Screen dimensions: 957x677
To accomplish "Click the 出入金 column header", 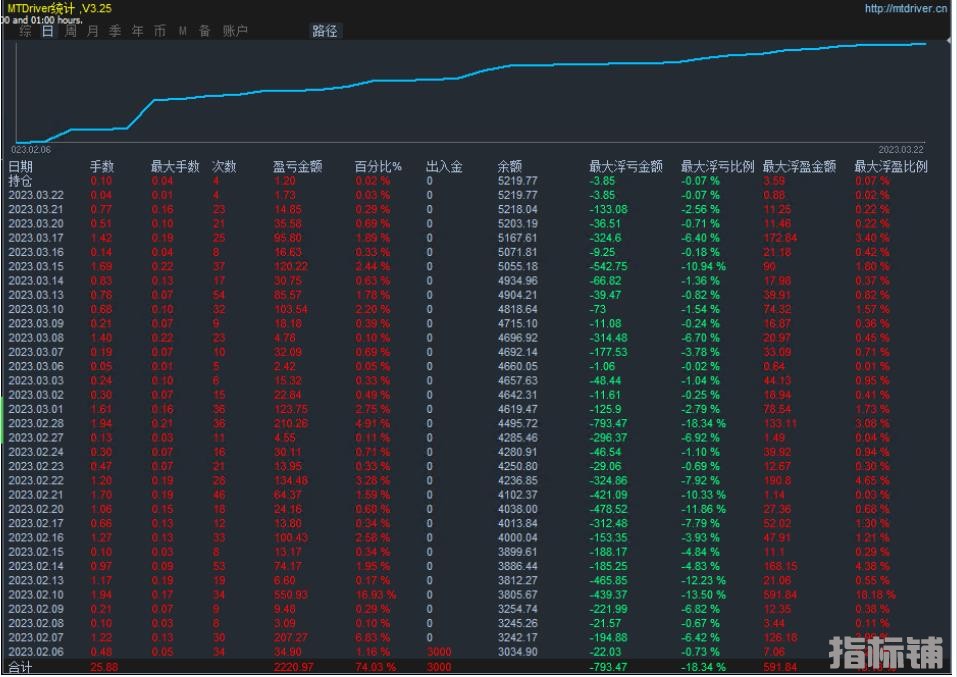I will click(444, 167).
